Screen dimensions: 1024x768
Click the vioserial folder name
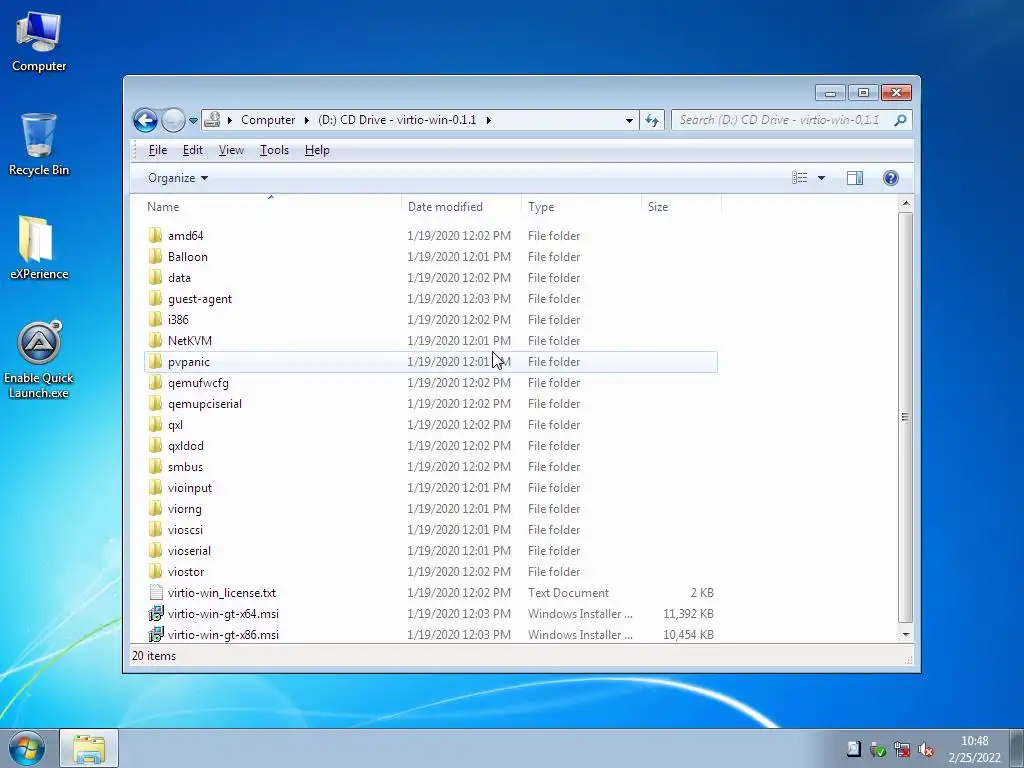click(189, 551)
